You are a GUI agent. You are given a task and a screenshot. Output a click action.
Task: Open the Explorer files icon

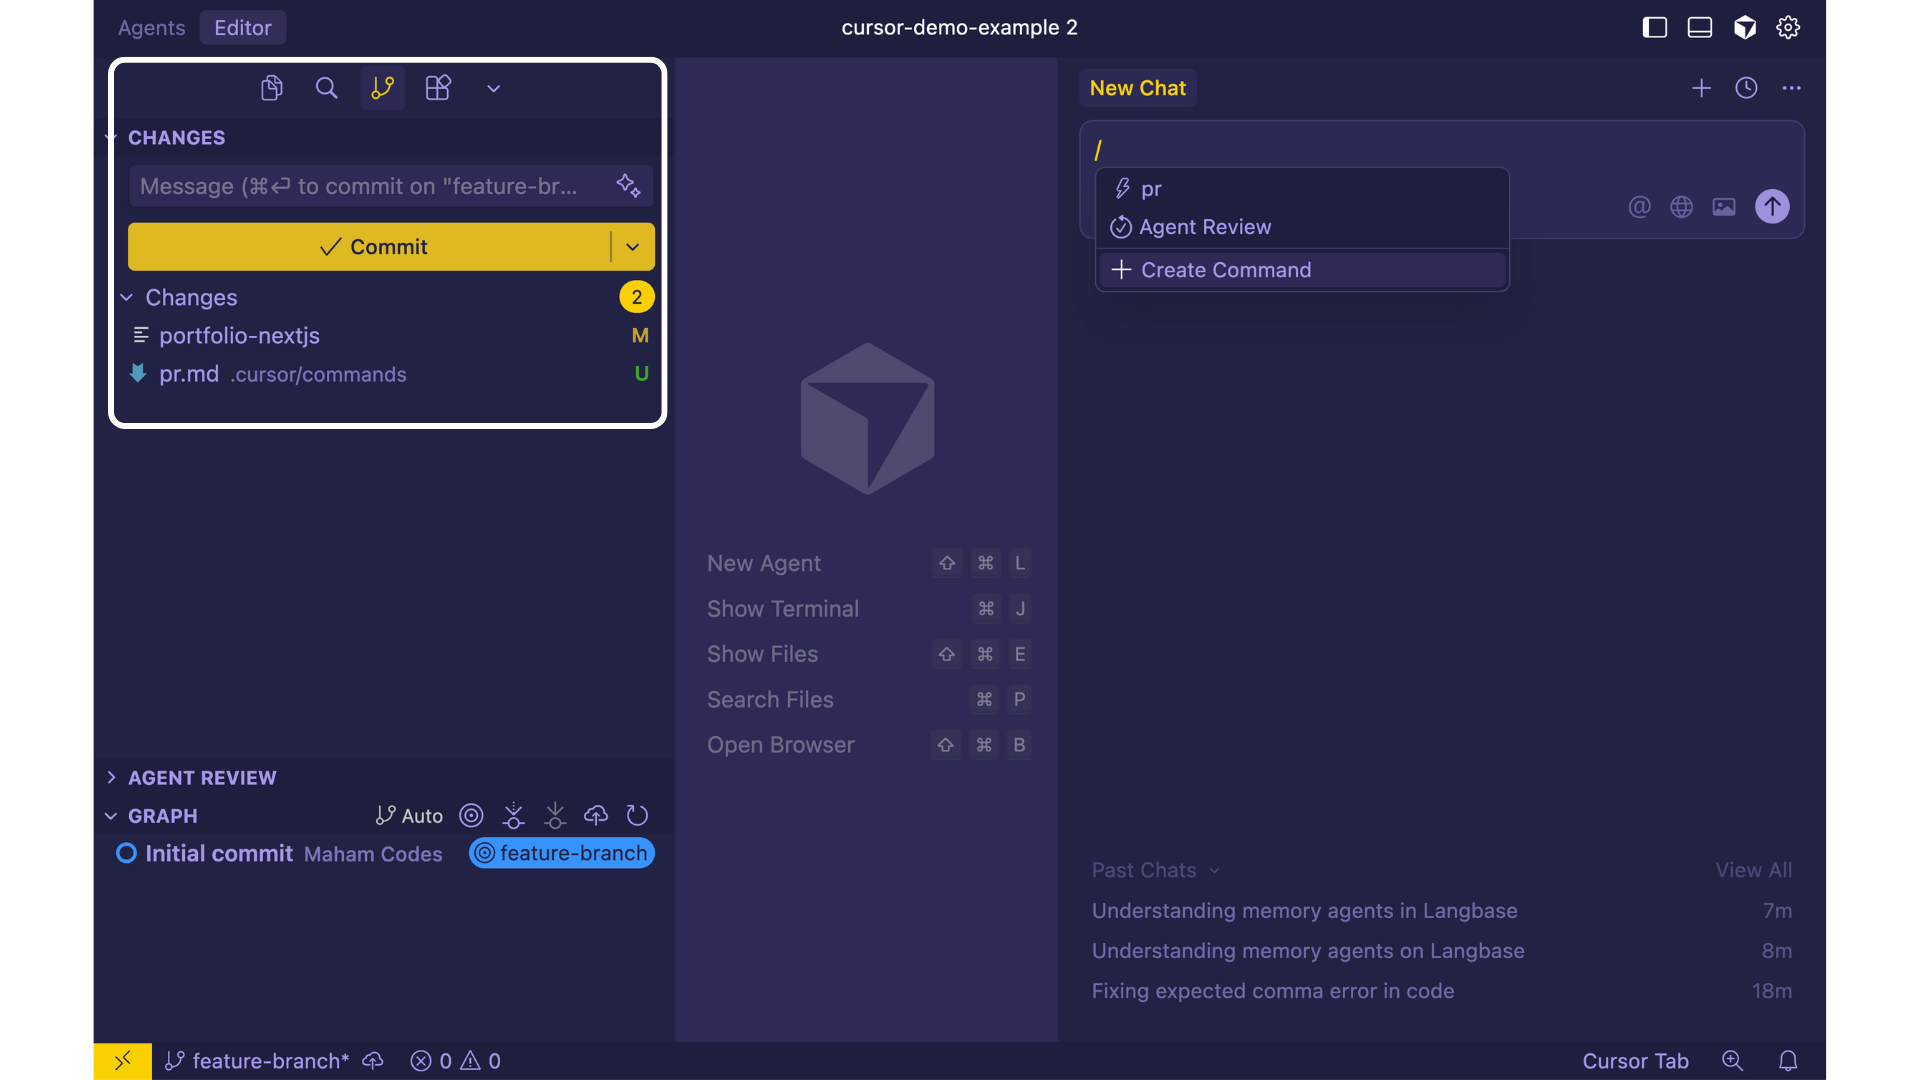(271, 88)
